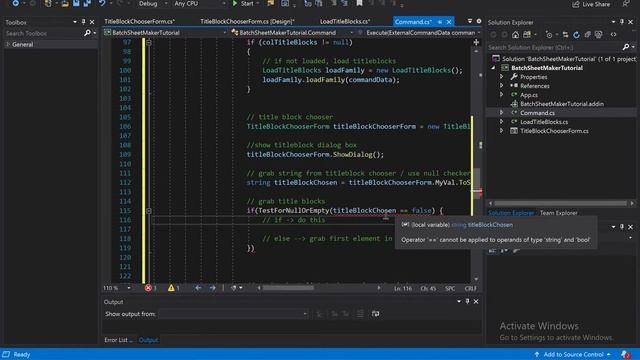Click the Save All icon in the toolbar
The height and width of the screenshot is (360, 640).
click(x=87, y=4)
